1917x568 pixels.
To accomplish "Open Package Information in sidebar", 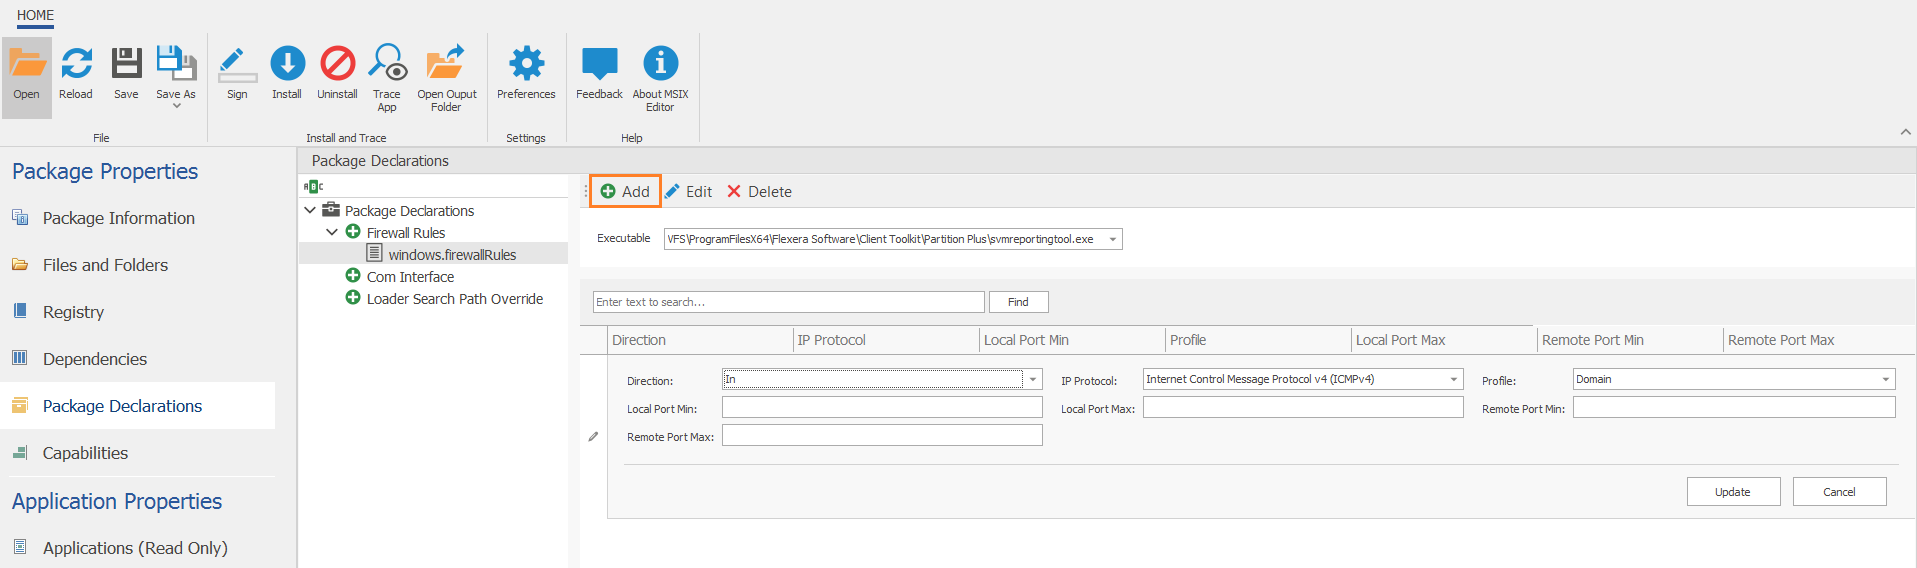I will point(118,218).
